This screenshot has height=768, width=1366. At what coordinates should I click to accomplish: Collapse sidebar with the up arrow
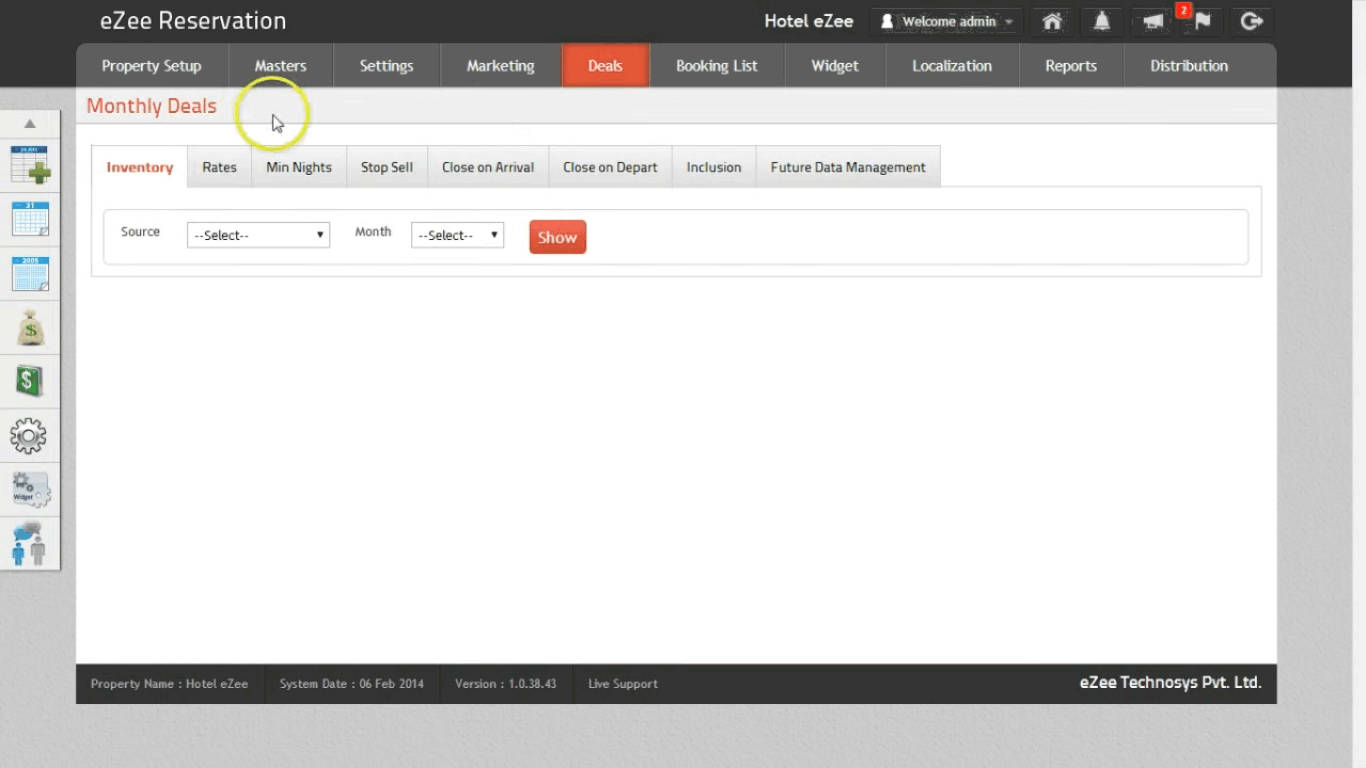click(30, 124)
